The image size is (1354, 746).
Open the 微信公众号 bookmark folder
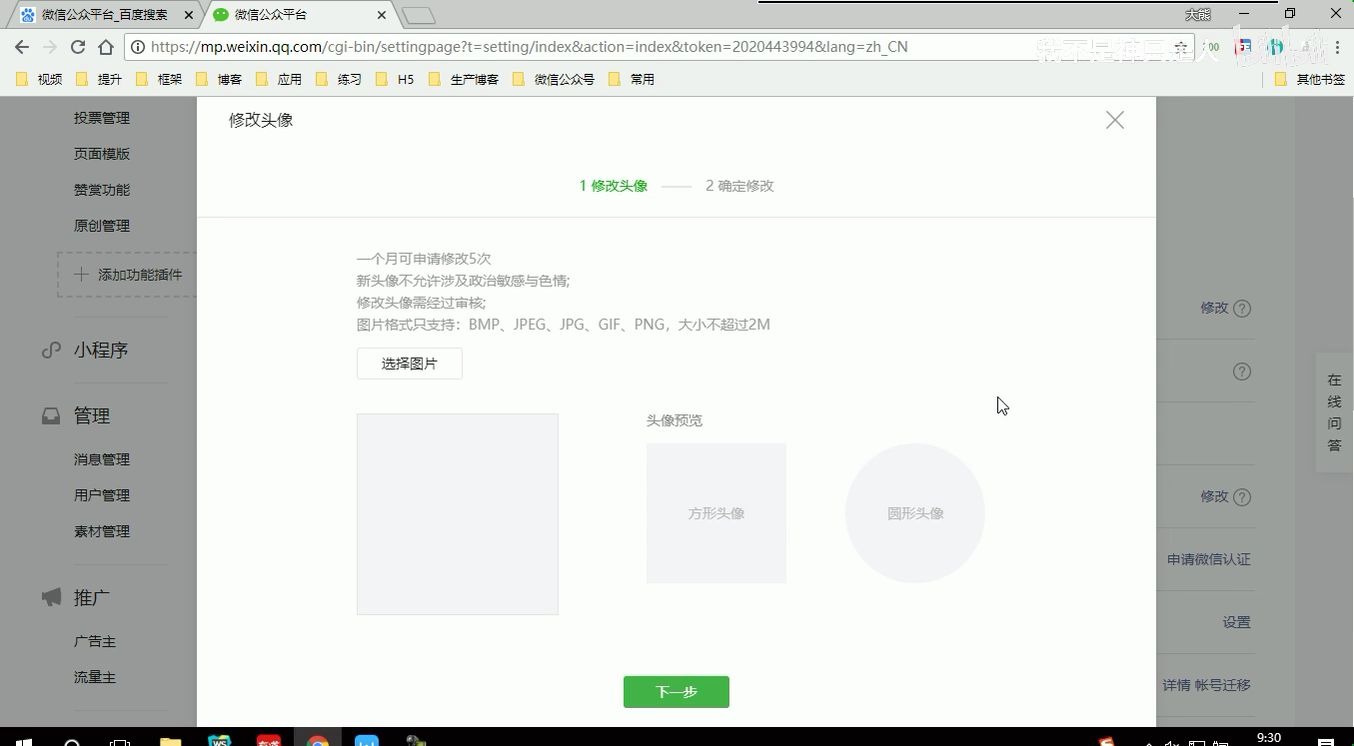pos(554,79)
